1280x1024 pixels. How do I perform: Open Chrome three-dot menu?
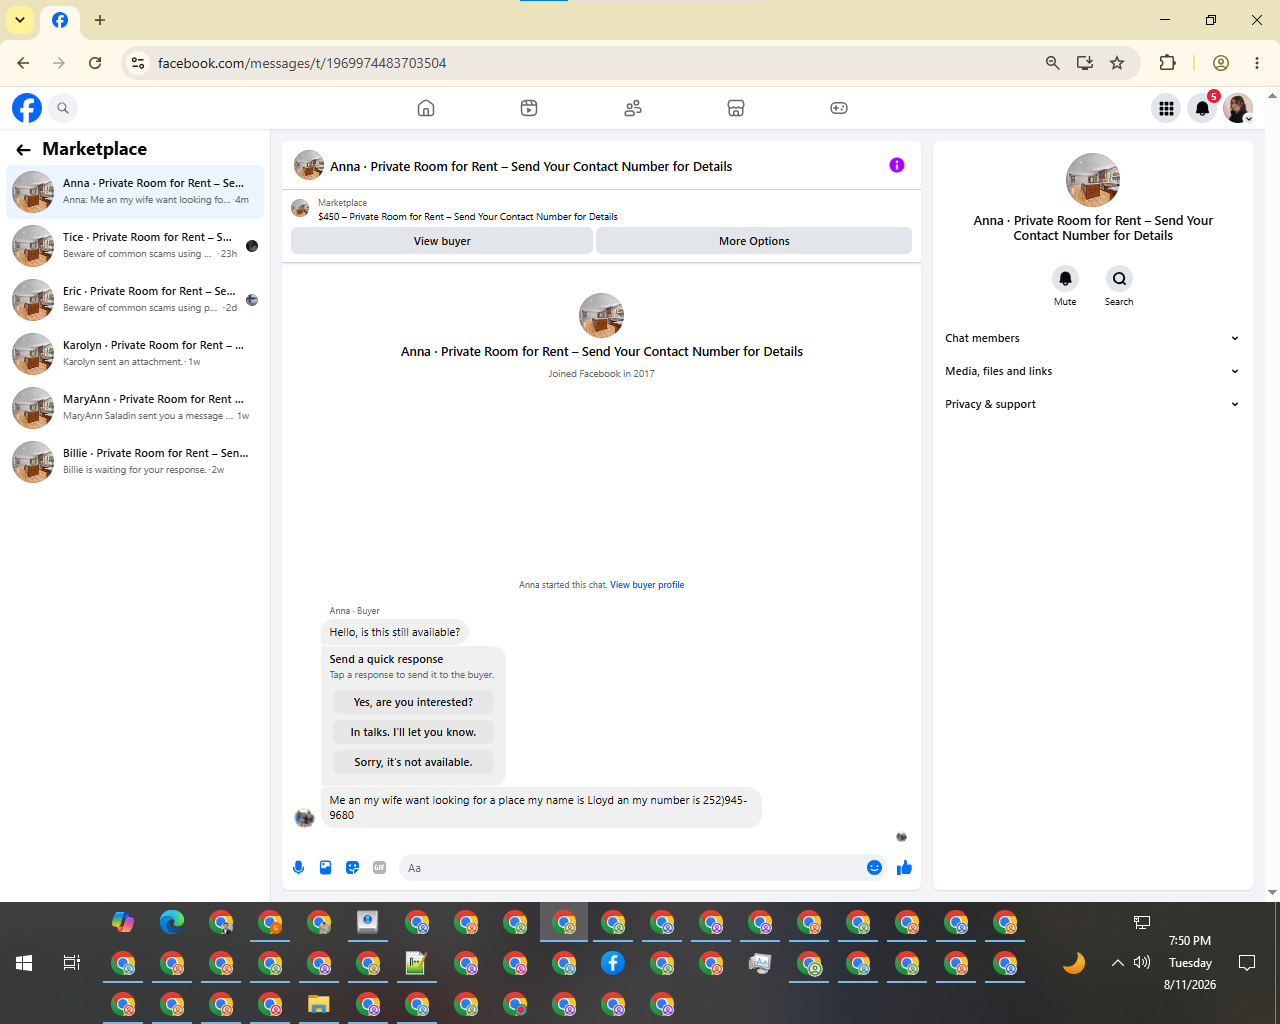tap(1257, 63)
